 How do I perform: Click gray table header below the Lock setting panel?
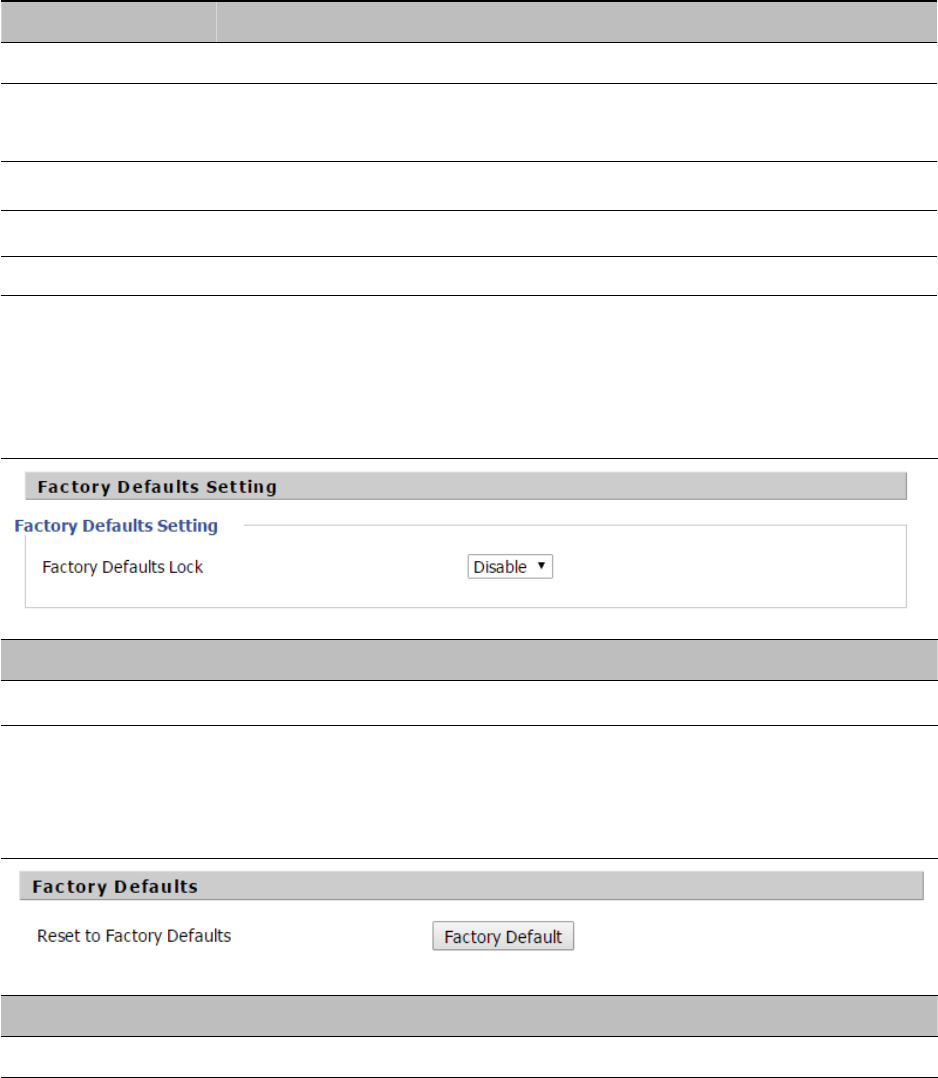coord(469,660)
